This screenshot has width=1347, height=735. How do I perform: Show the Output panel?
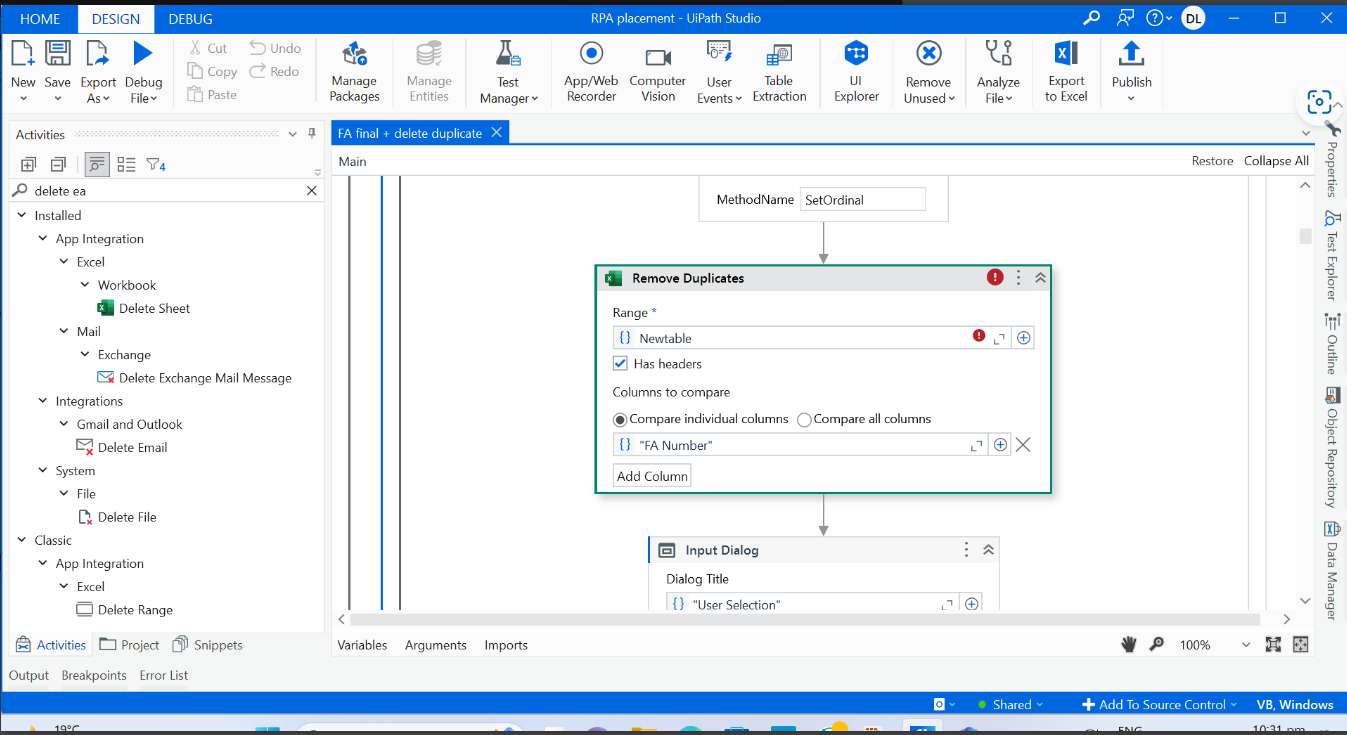coord(29,675)
